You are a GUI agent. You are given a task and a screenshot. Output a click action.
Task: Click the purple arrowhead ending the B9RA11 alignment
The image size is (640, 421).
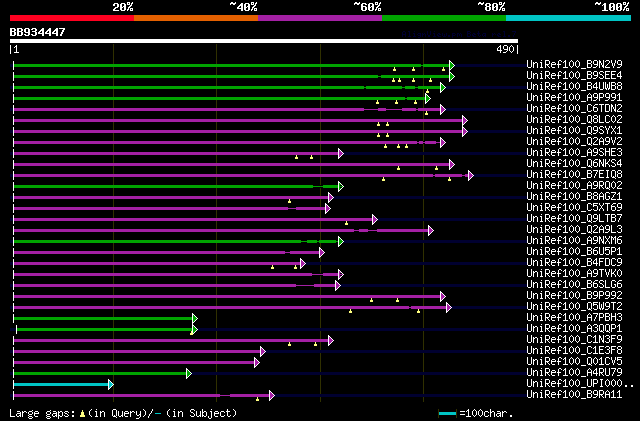pyautogui.click(x=272, y=396)
